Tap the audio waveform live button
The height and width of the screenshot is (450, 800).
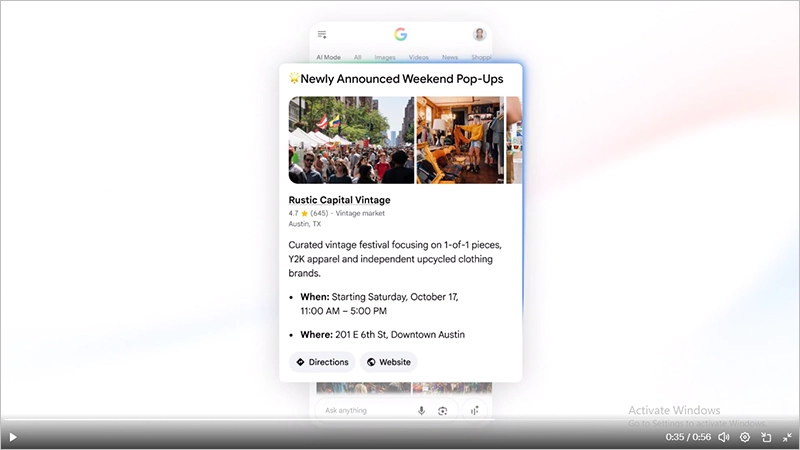474,411
